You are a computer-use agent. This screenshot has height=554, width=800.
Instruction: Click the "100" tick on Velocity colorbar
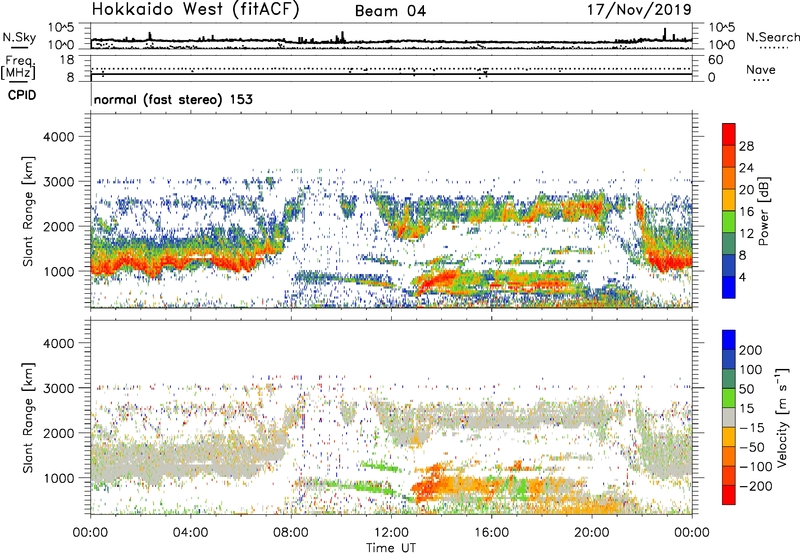click(x=750, y=369)
